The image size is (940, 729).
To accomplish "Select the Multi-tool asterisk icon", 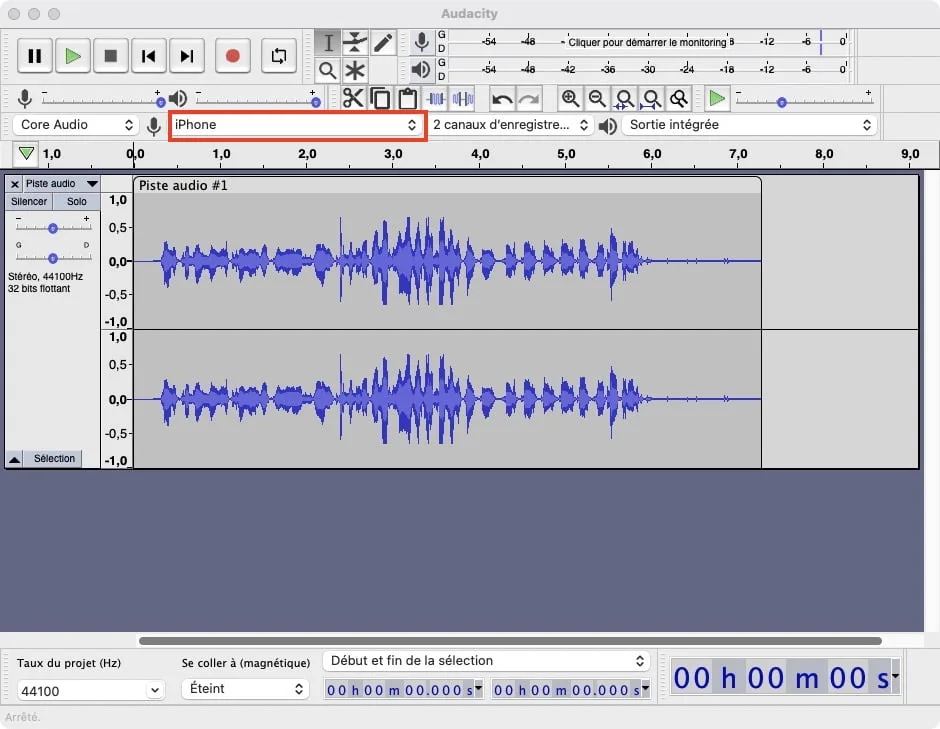I will click(355, 70).
